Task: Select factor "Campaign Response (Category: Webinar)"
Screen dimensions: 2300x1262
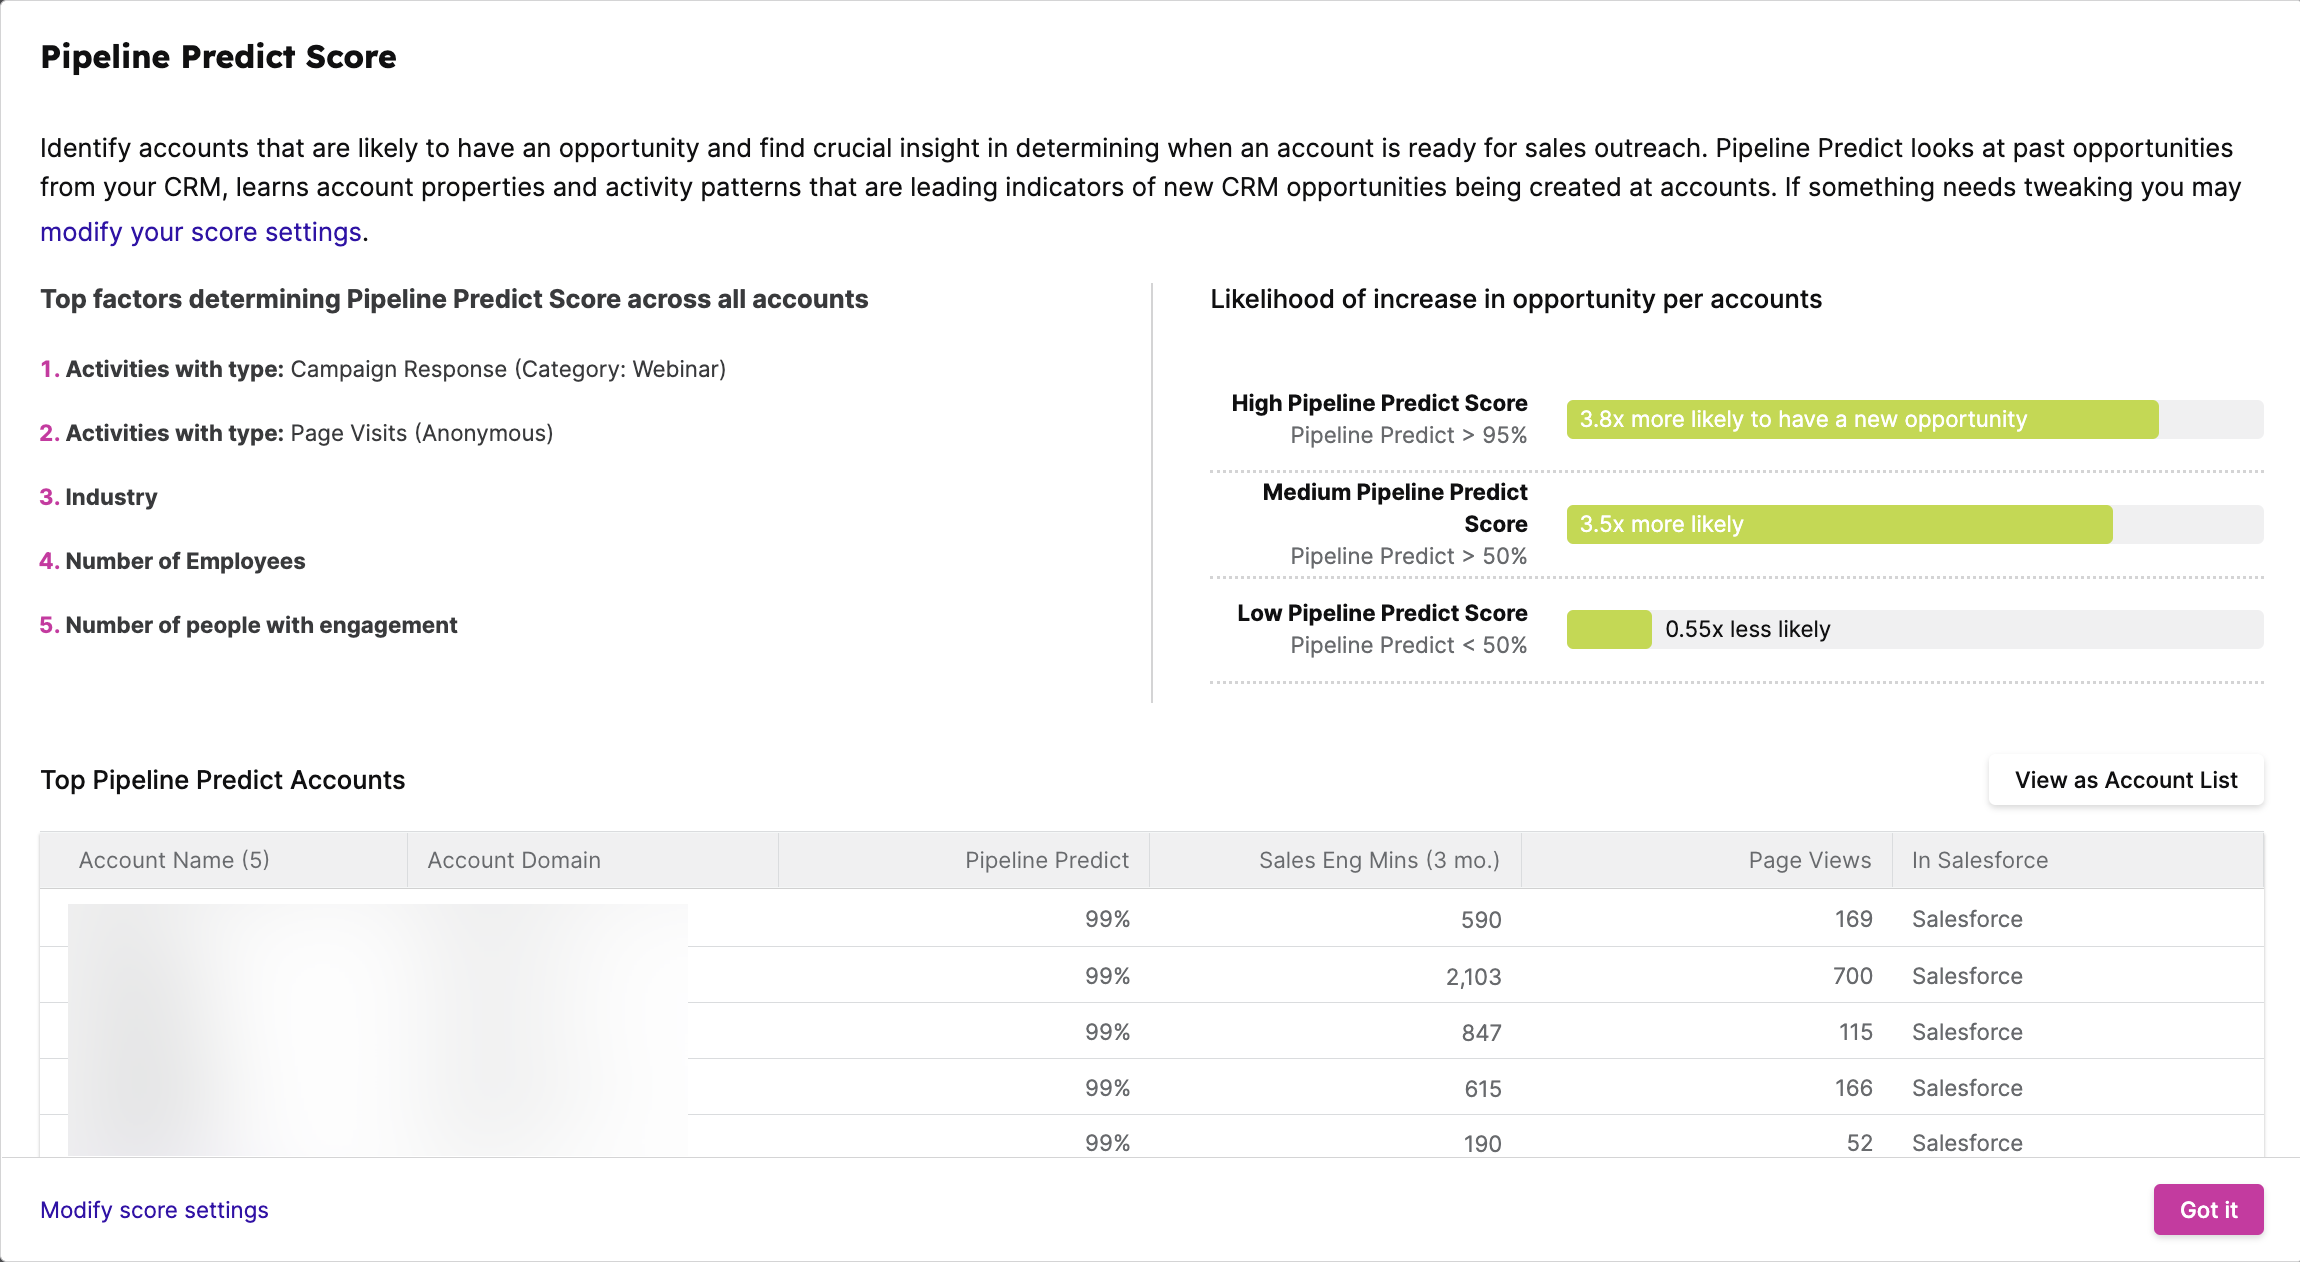Action: point(507,368)
